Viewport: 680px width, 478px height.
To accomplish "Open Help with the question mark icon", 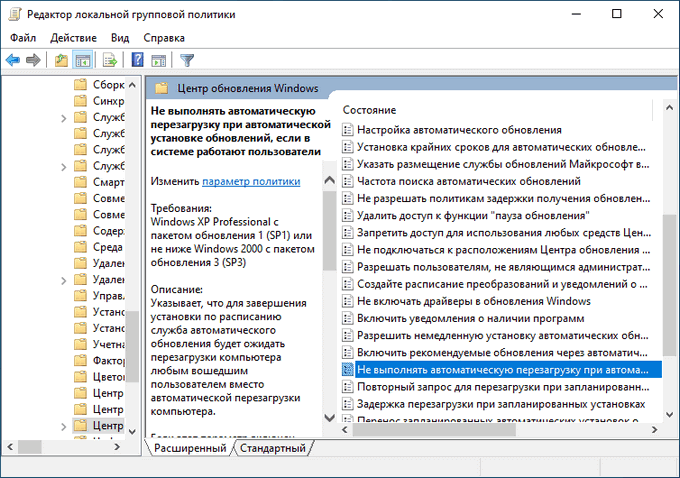I will pos(137,59).
